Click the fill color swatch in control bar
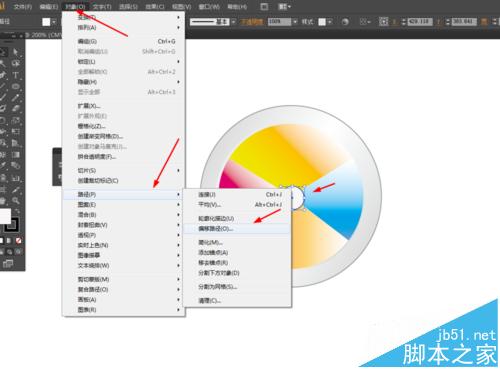 (46, 22)
